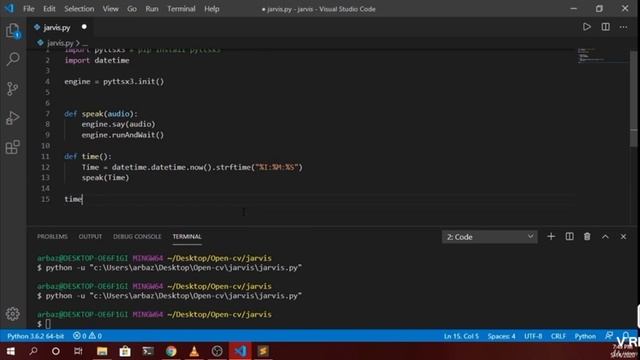Click 'def speak(audio):' on line 7
The image size is (640, 360).
click(x=101, y=114)
